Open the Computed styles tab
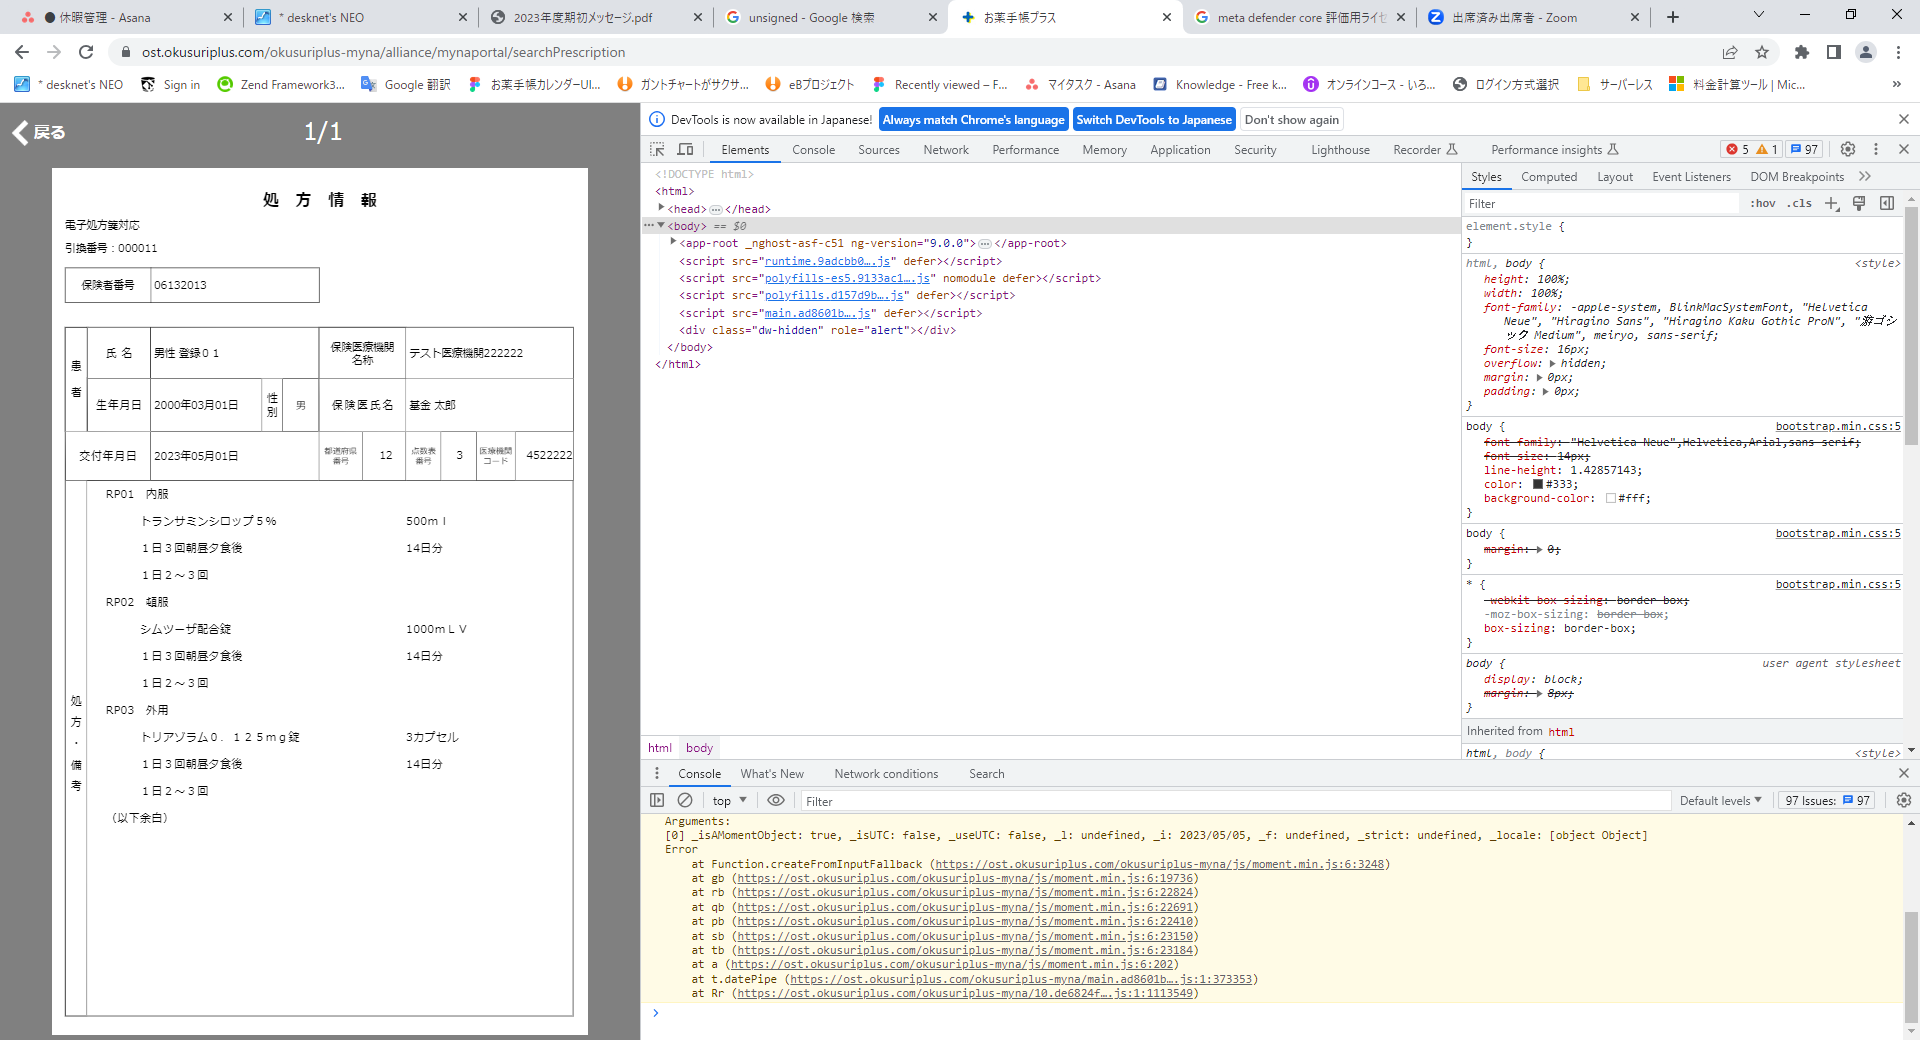 click(x=1548, y=177)
